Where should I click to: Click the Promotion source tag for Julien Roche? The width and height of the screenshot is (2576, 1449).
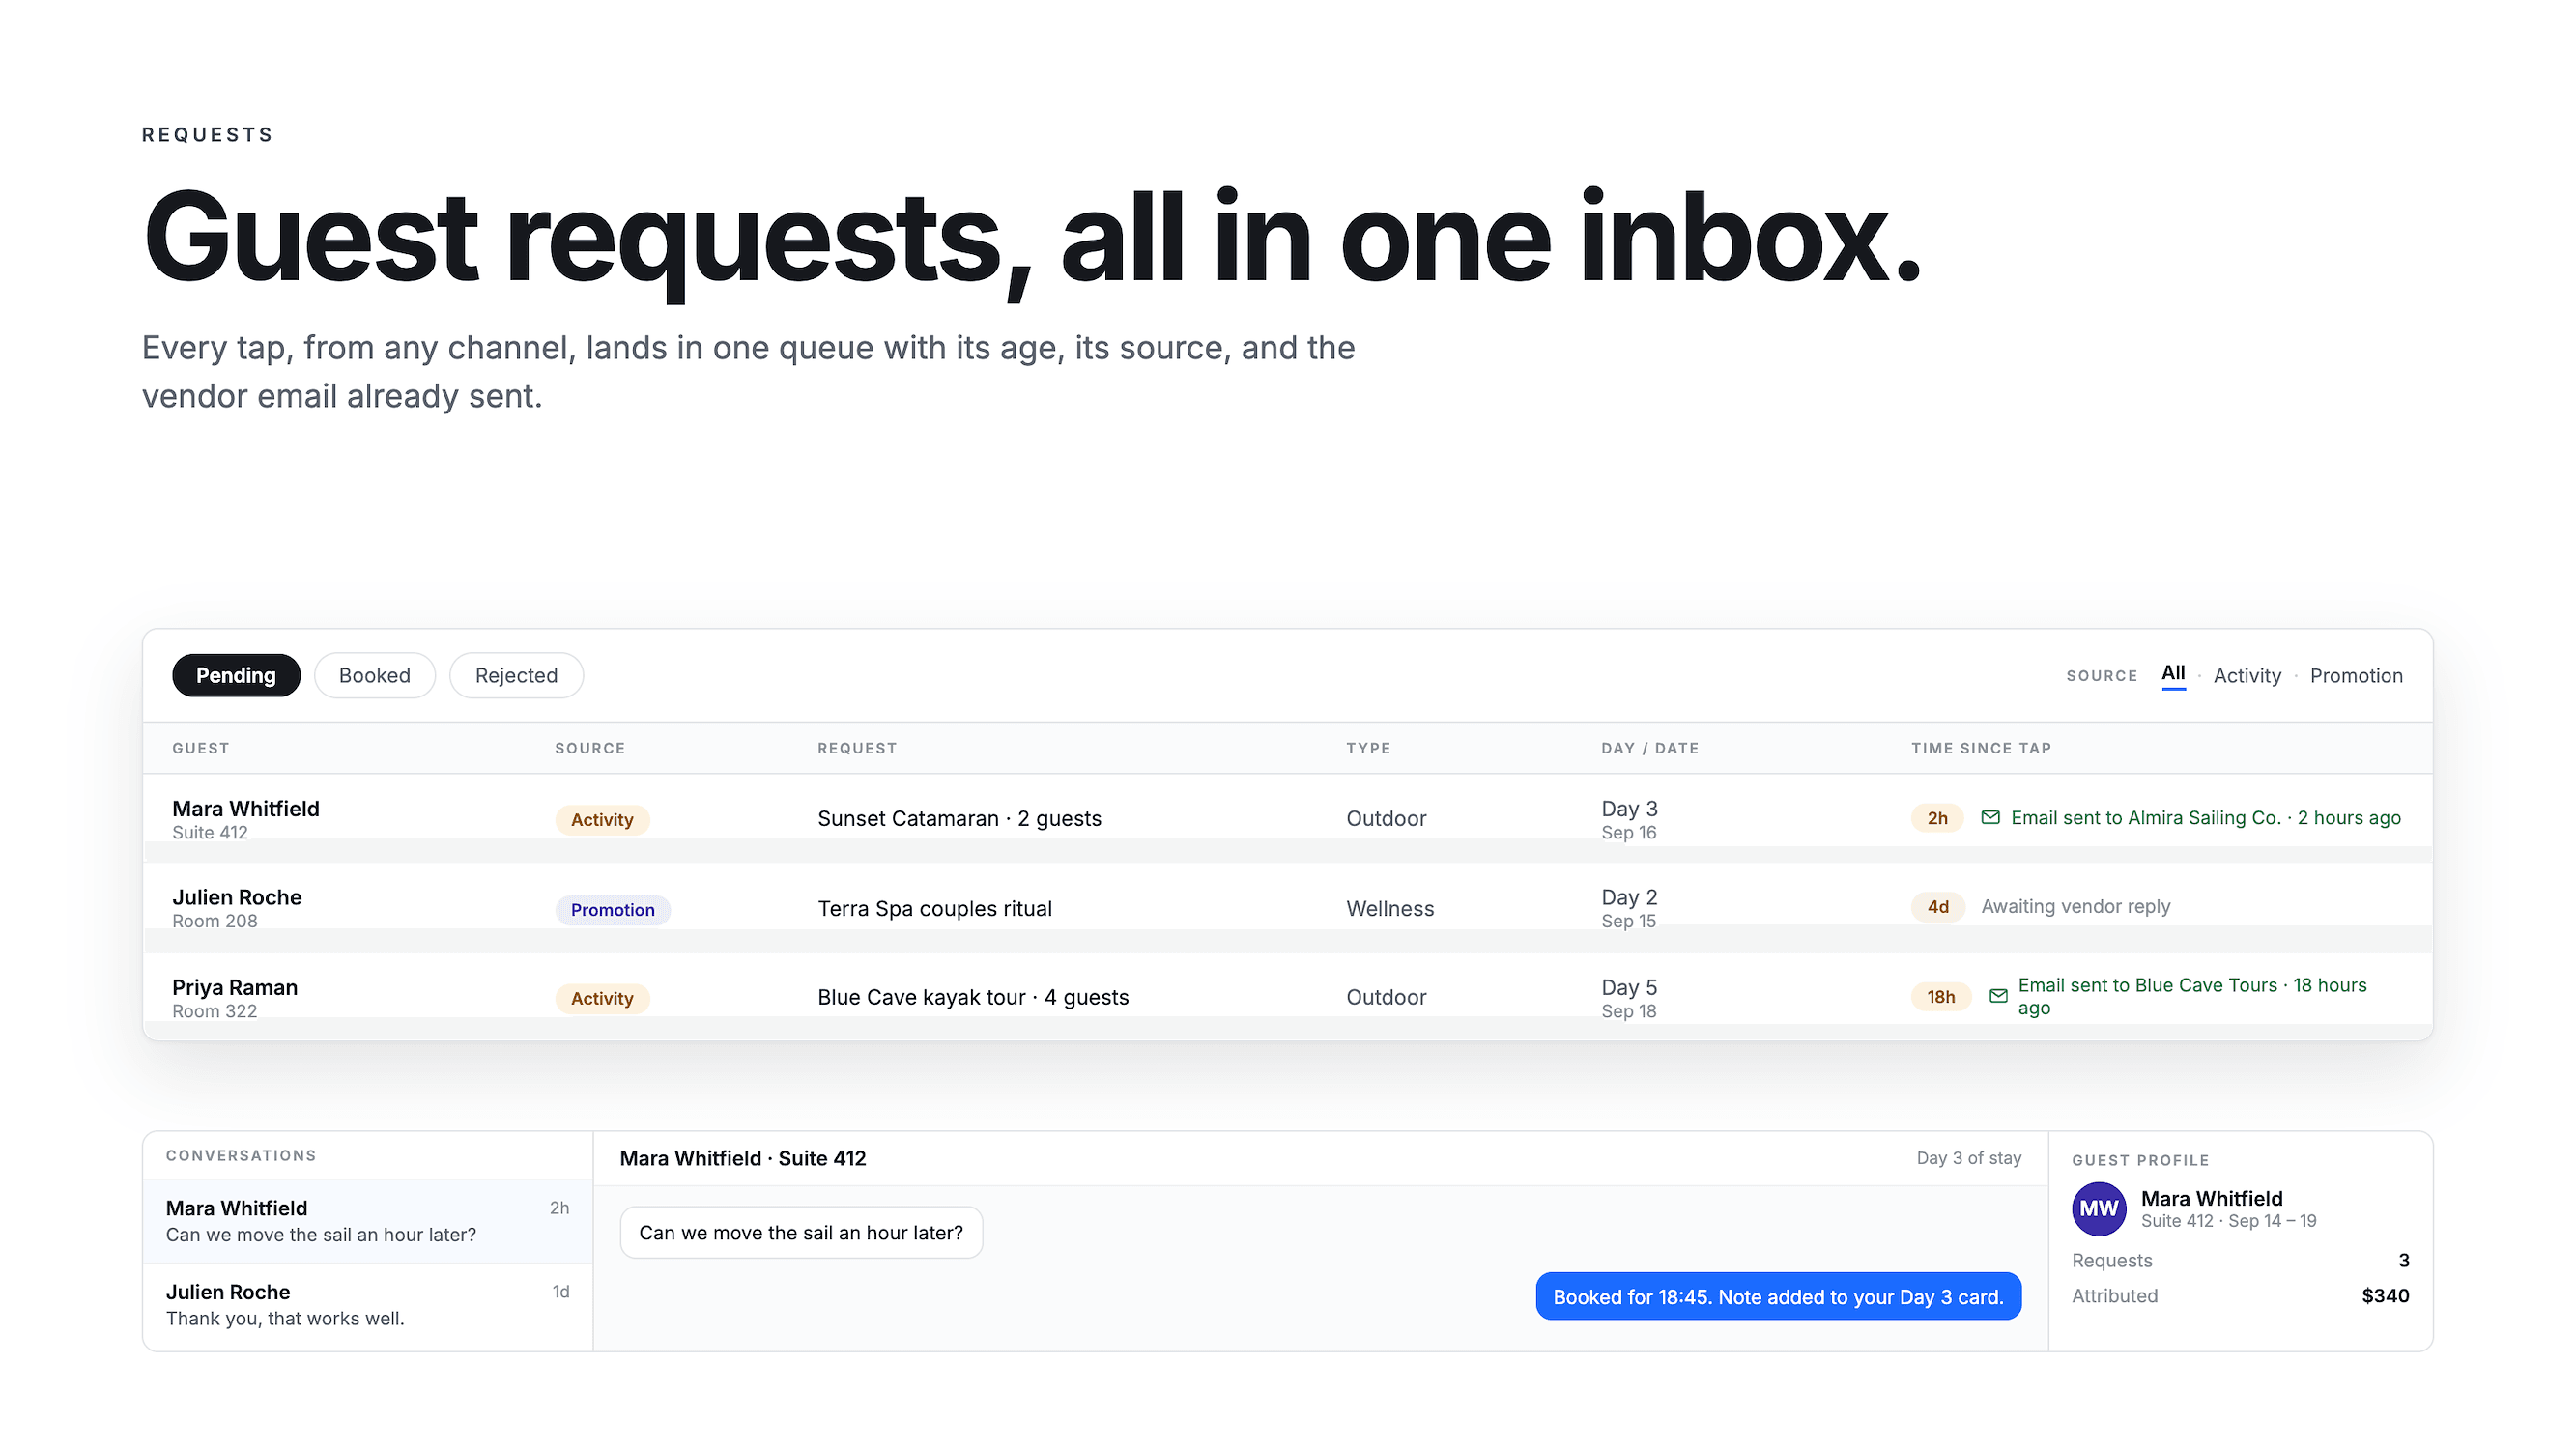point(613,910)
